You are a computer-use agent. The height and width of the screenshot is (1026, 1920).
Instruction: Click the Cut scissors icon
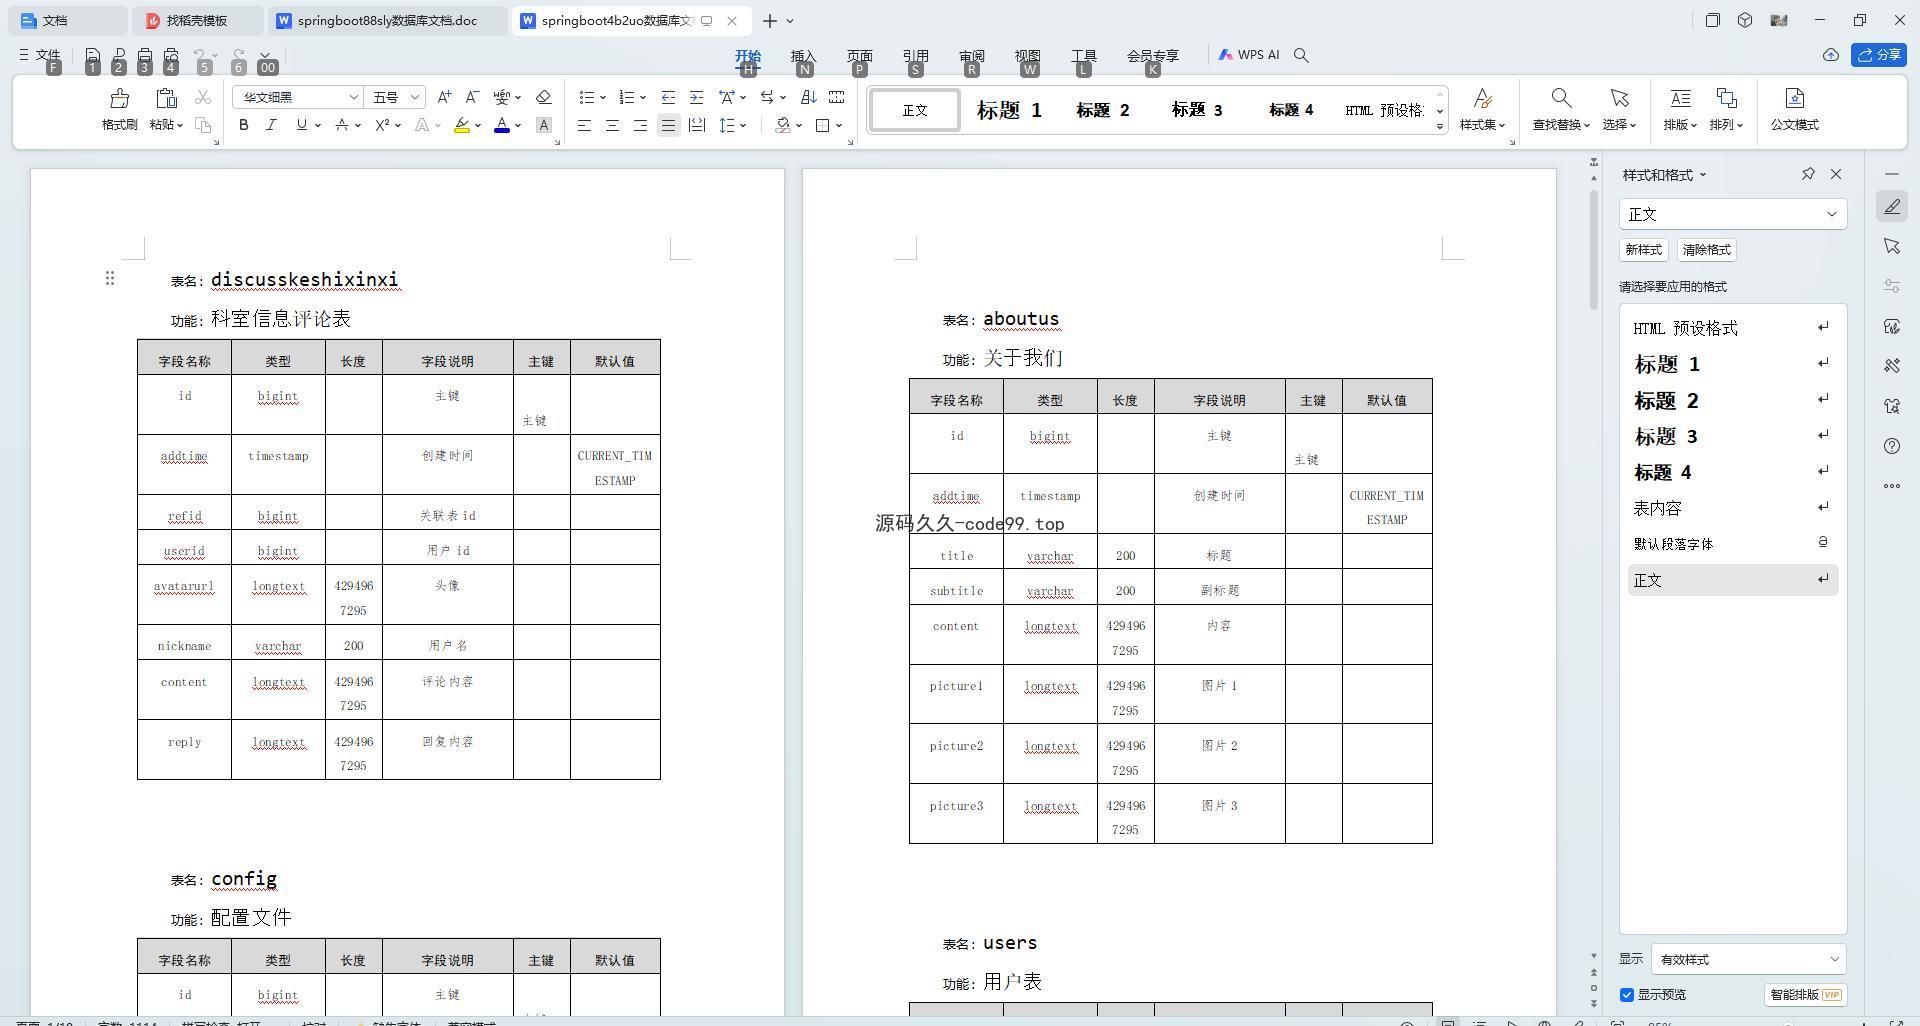coord(203,97)
